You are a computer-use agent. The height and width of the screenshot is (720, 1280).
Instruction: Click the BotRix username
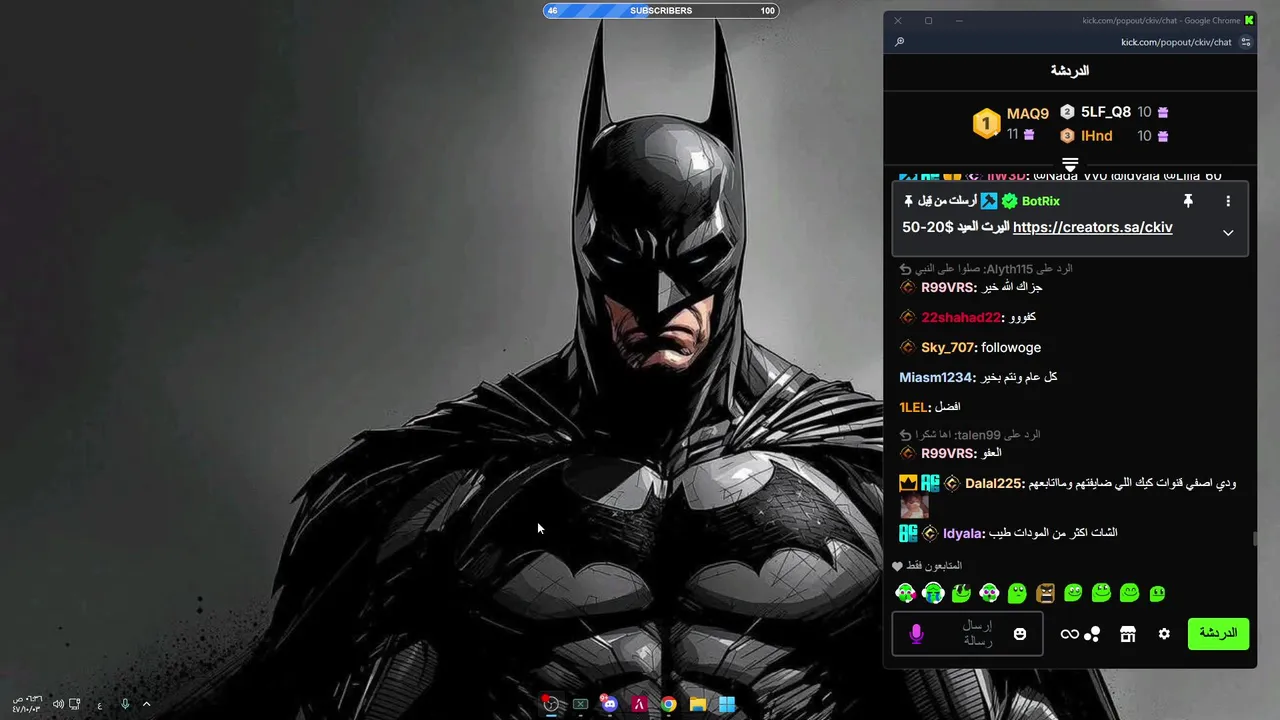click(x=1040, y=201)
